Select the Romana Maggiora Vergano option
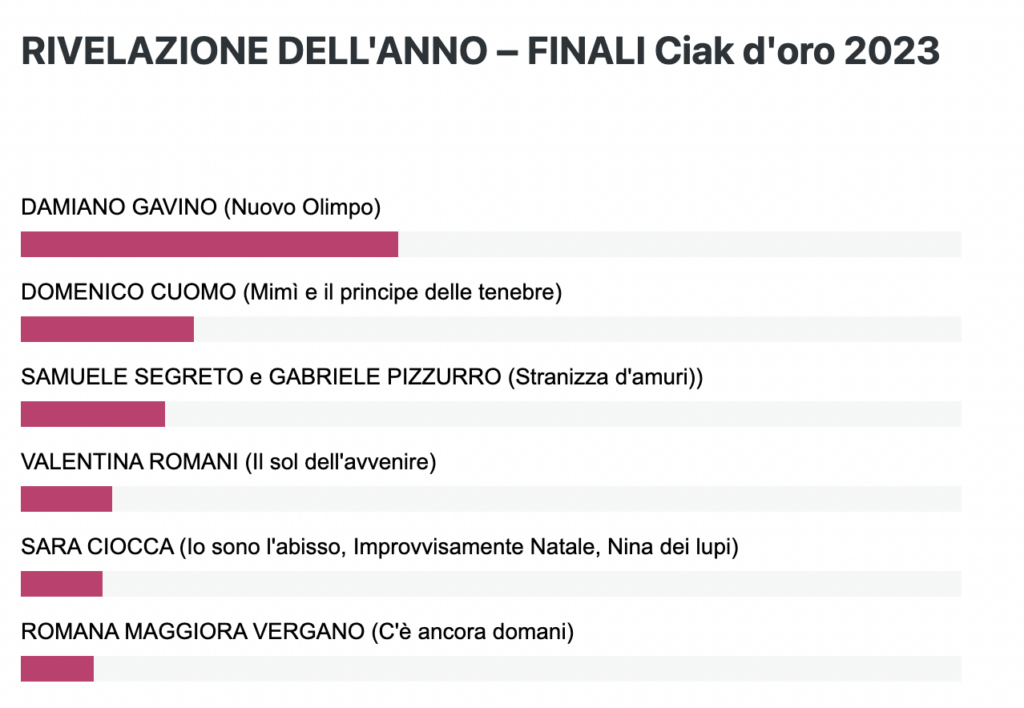 [x=297, y=632]
